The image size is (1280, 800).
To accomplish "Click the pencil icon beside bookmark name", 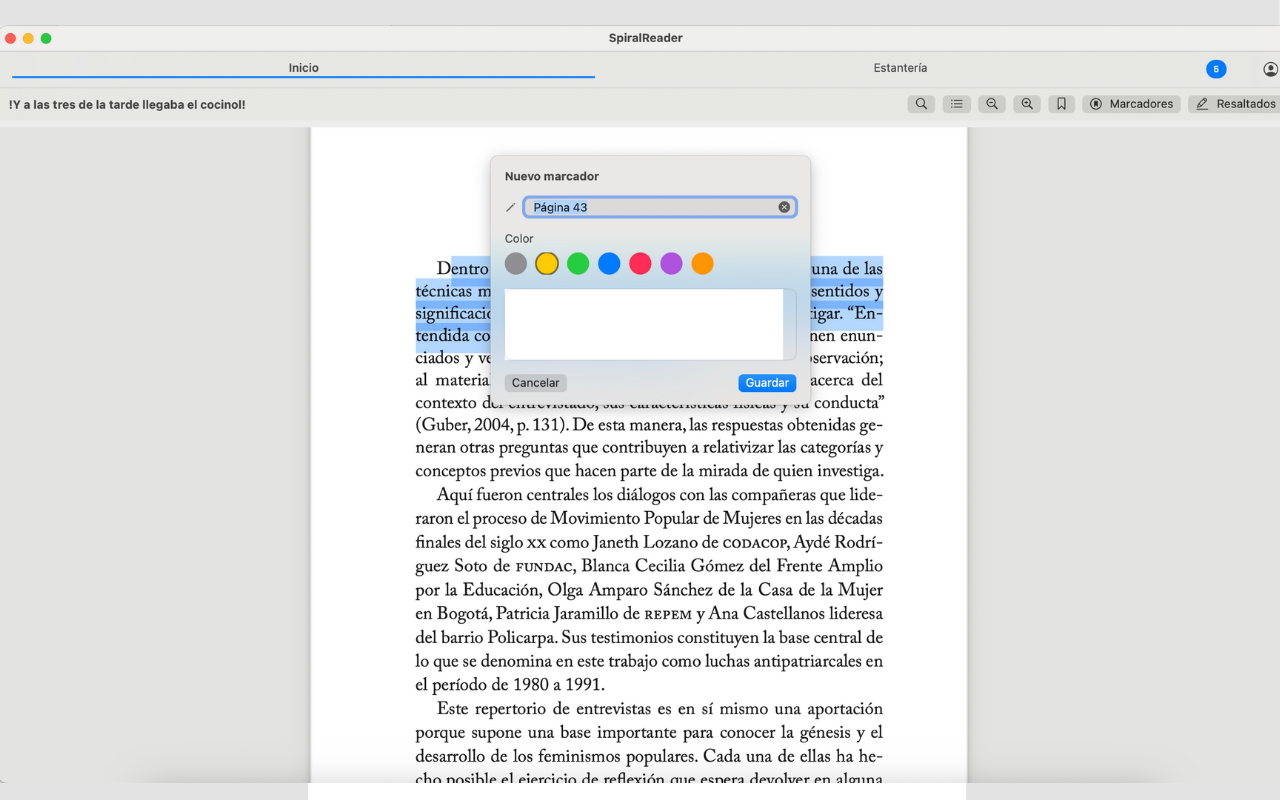I will point(511,208).
